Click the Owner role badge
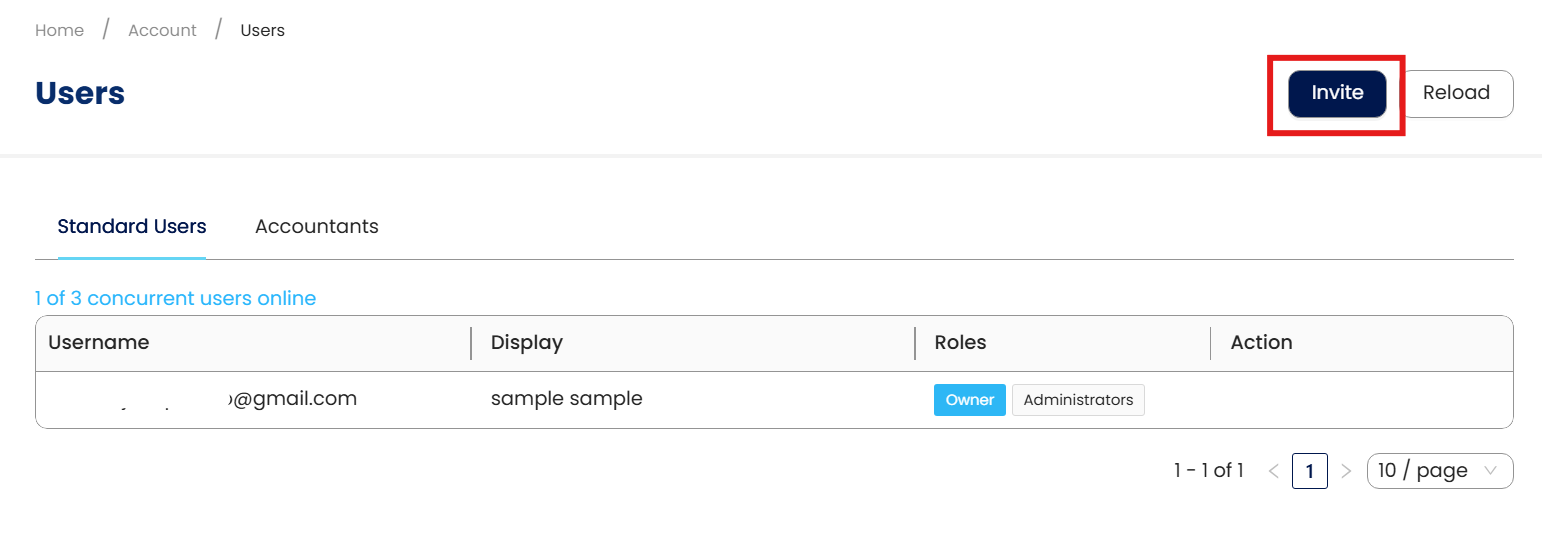 [x=969, y=400]
